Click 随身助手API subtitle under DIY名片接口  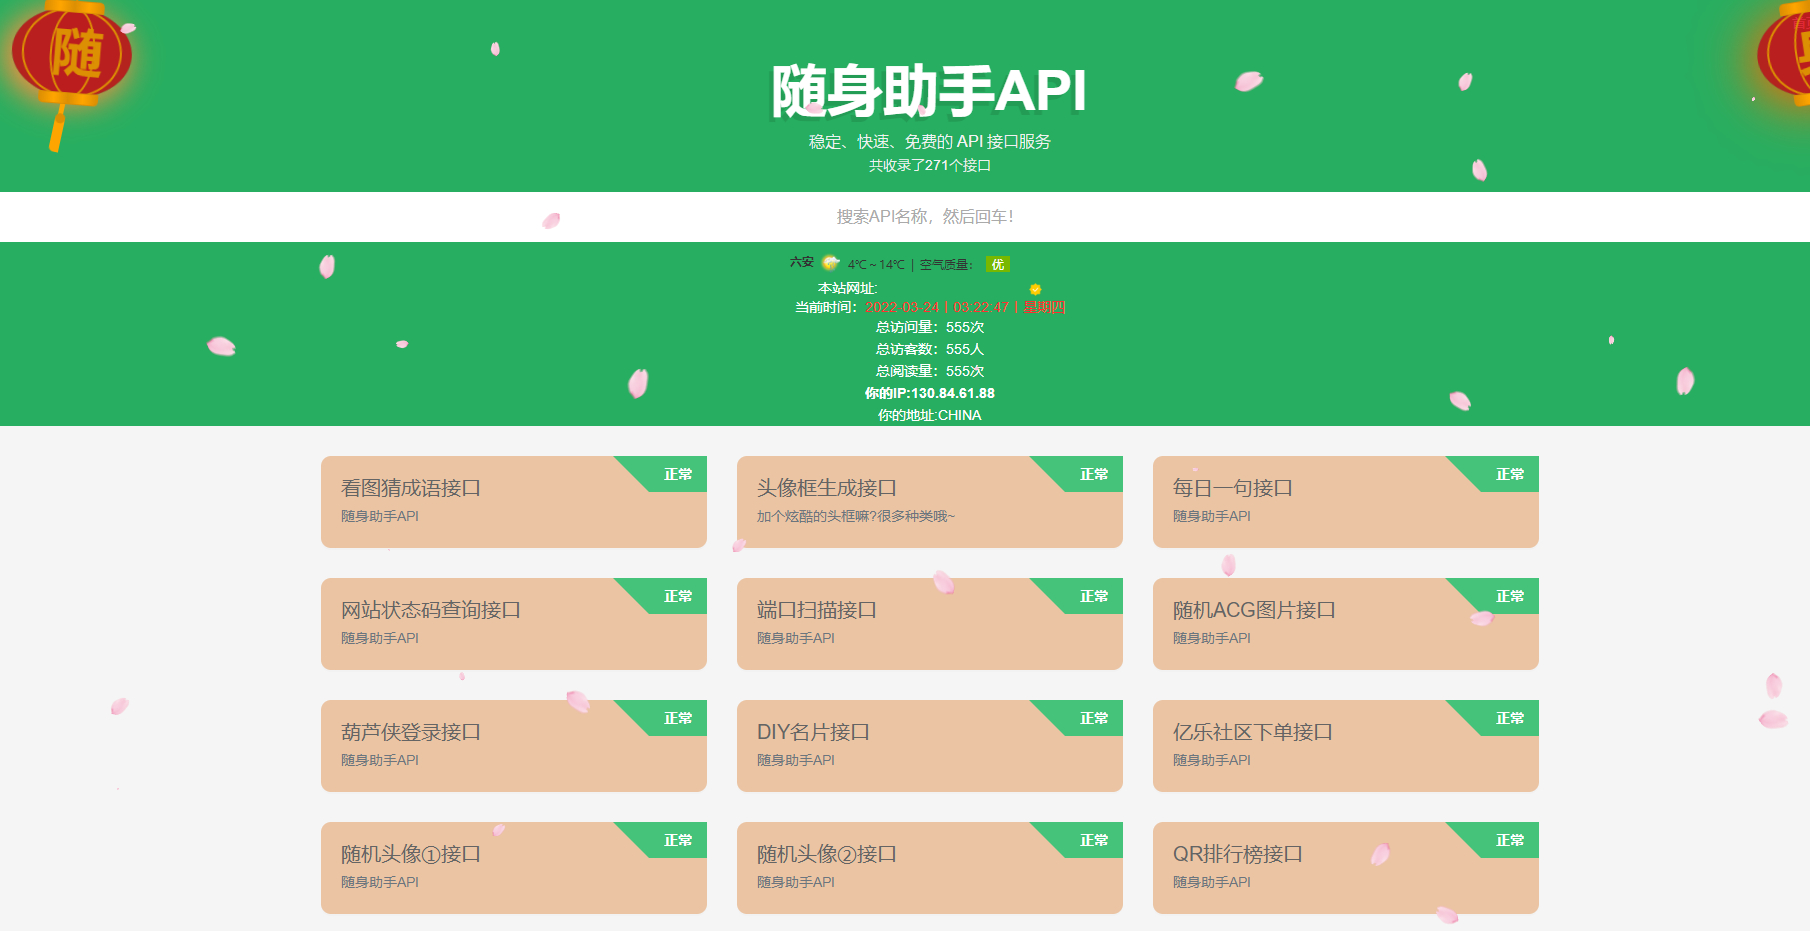(796, 760)
